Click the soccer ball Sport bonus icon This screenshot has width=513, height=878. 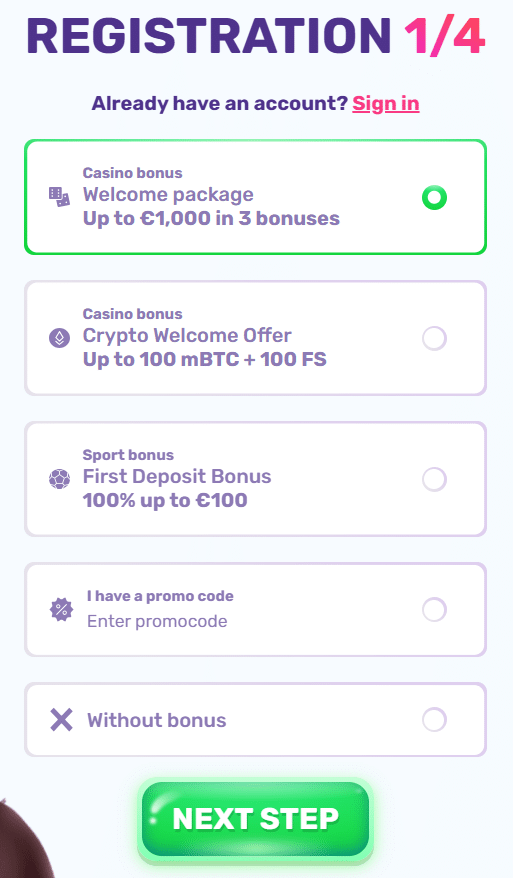(x=59, y=479)
